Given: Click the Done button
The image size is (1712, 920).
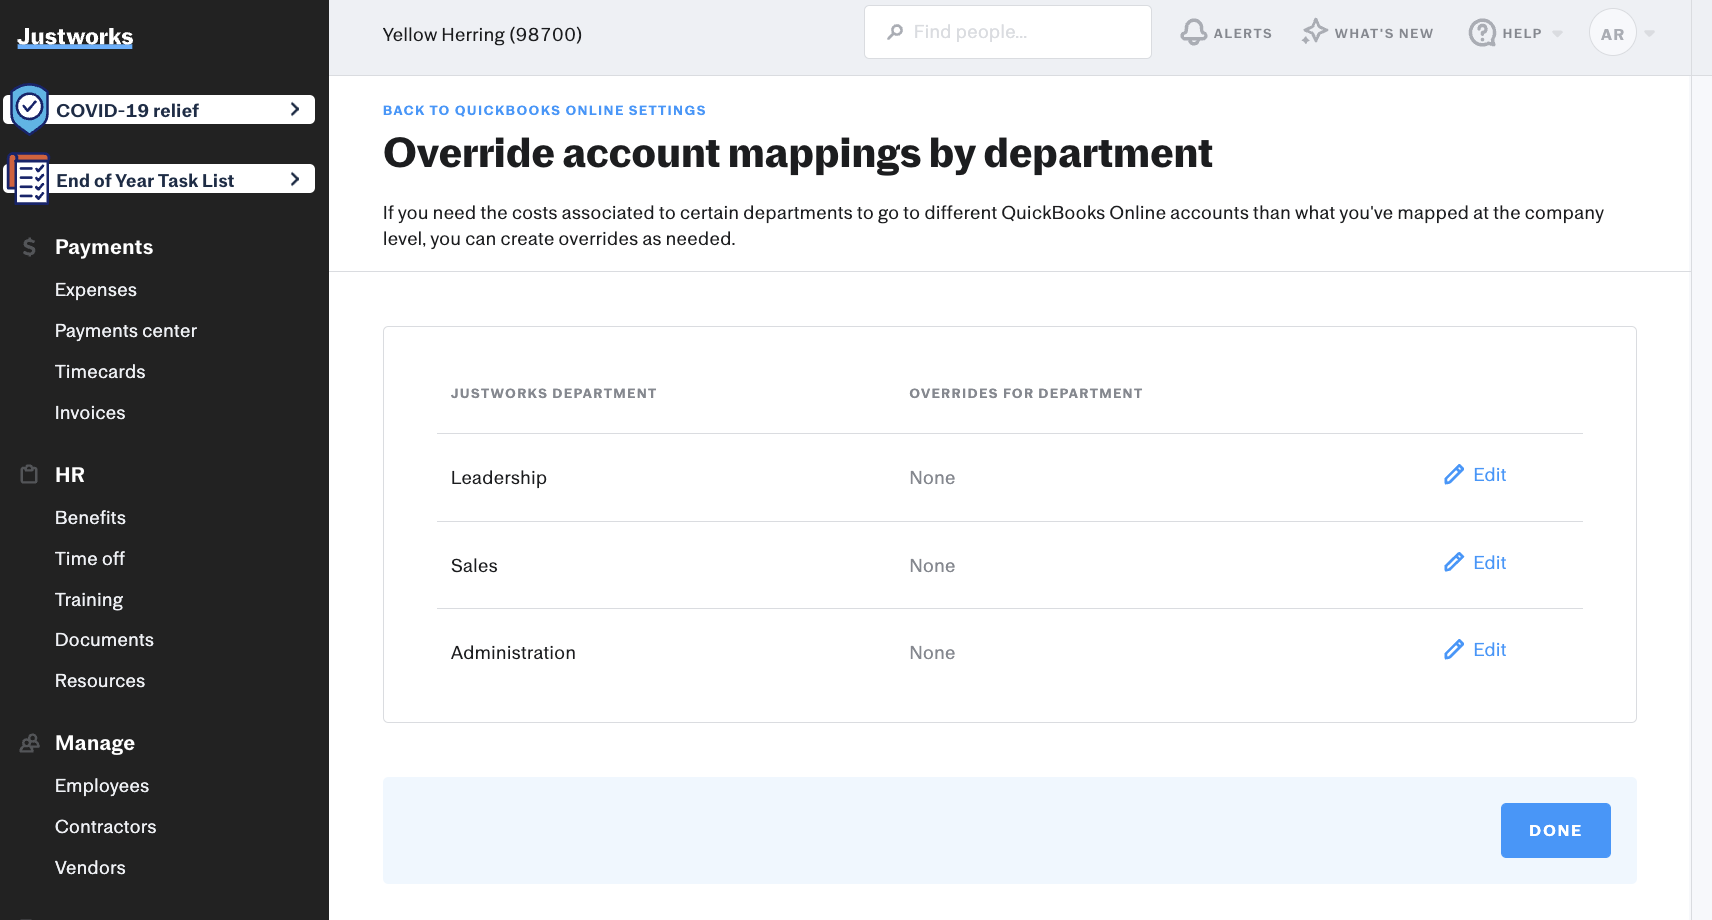Looking at the screenshot, I should point(1555,830).
